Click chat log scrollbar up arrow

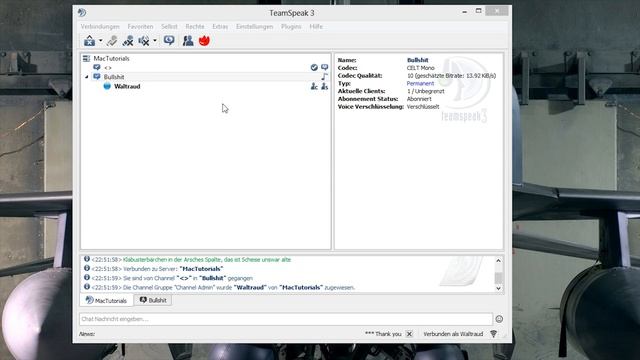point(498,260)
